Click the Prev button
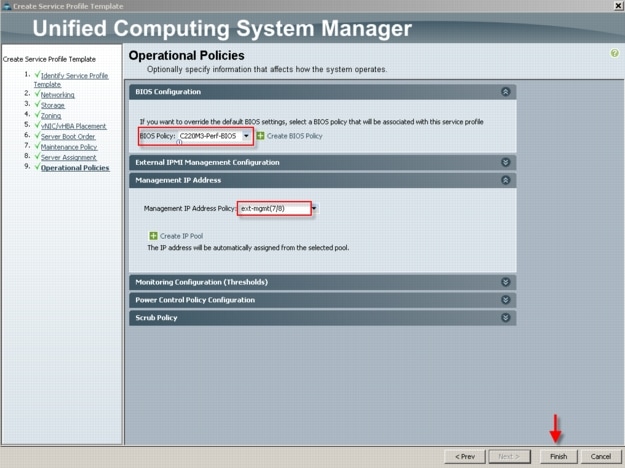Viewport: 625px width, 468px height. [465, 456]
